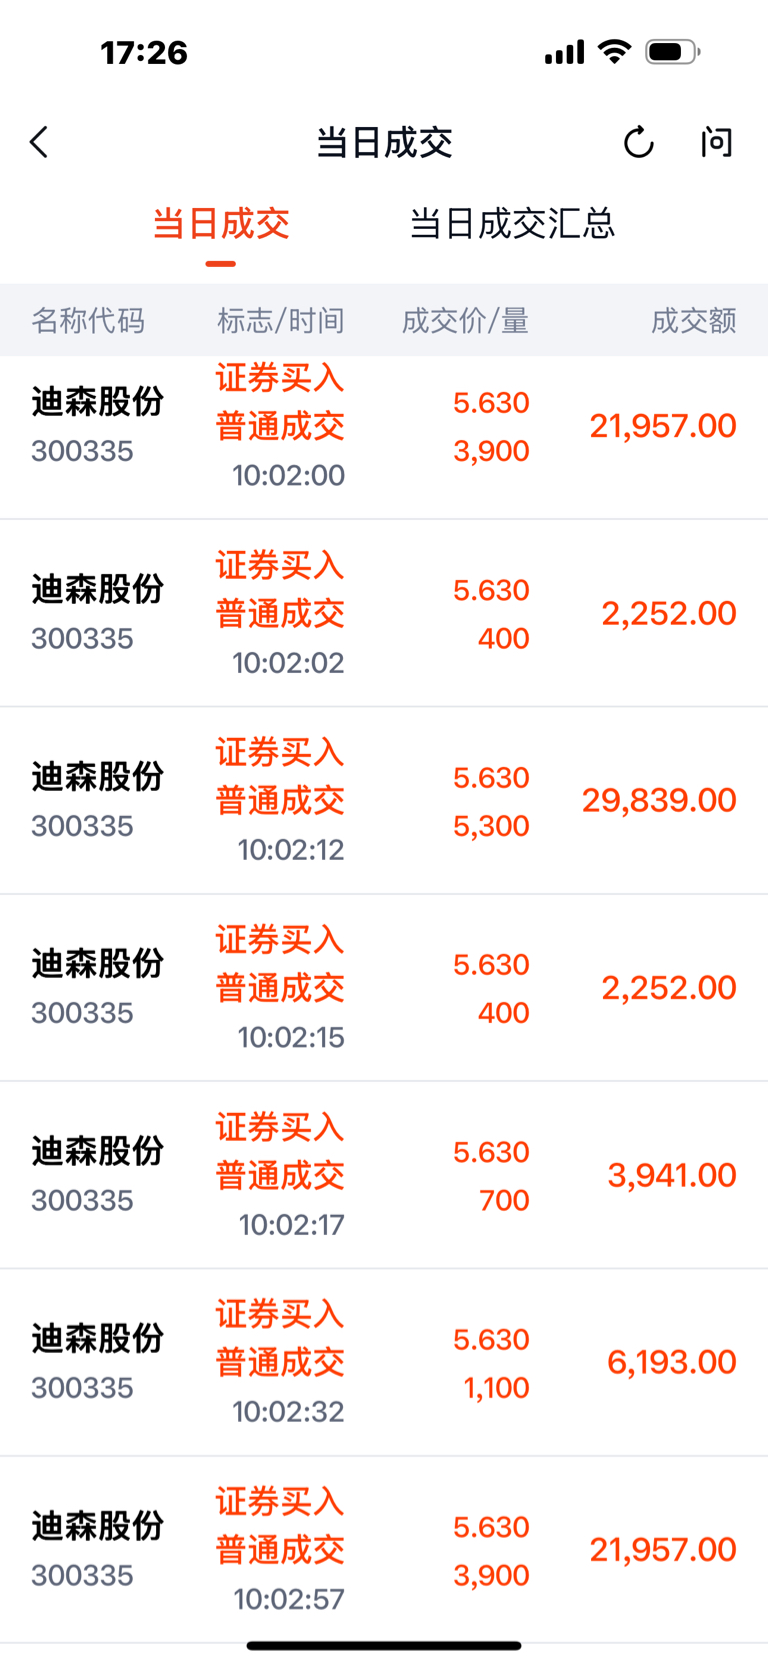The image size is (768, 1665).
Task: Select the 3,941.00 trade row
Action: [384, 1175]
